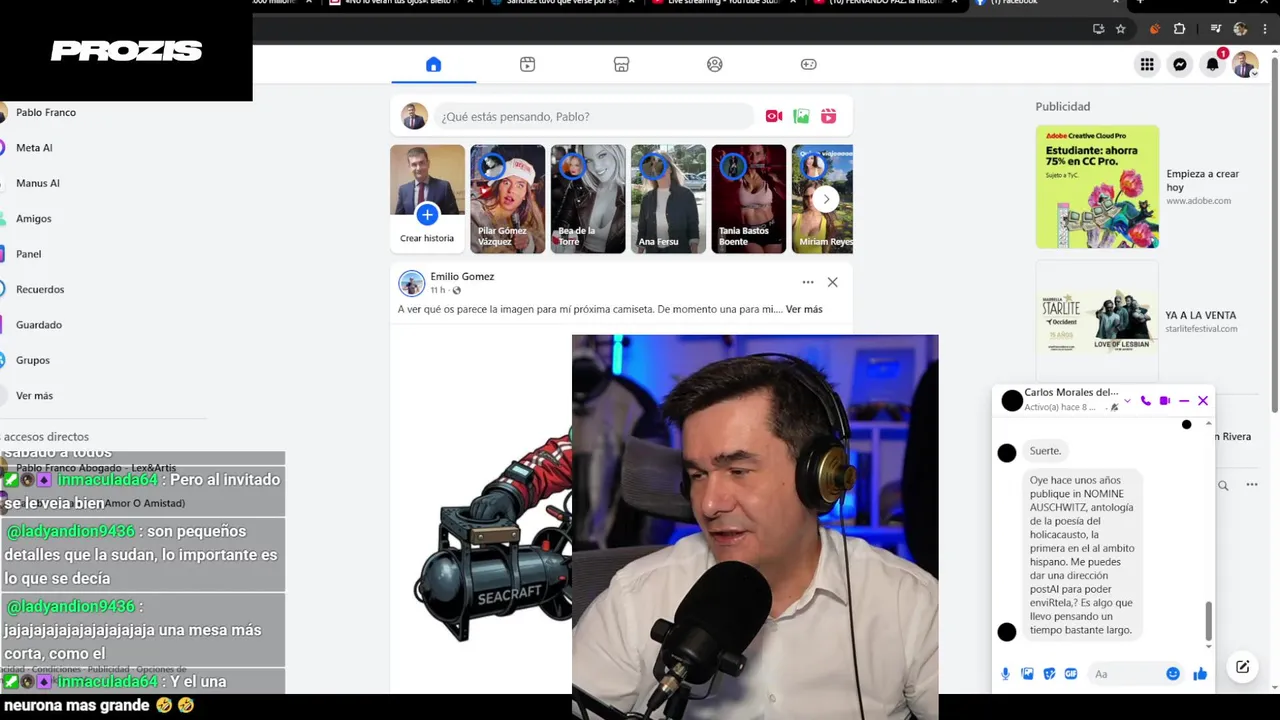Open the Carlos Morales chat settings chevron
This screenshot has height=720, width=1280.
coord(1127,401)
